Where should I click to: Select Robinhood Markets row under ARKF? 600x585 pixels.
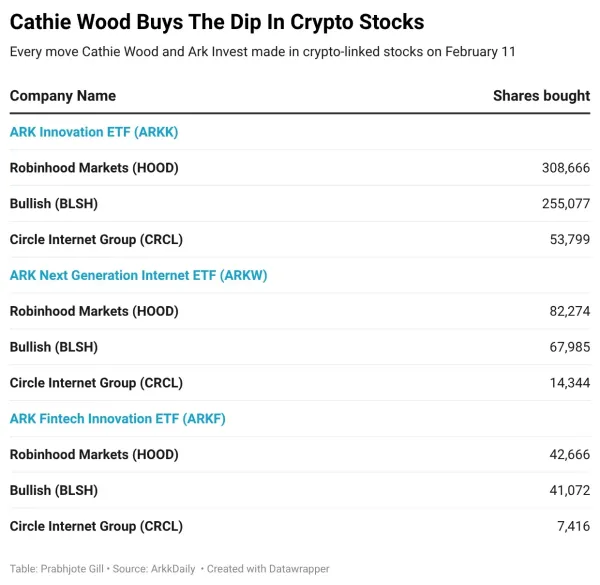[x=94, y=455]
